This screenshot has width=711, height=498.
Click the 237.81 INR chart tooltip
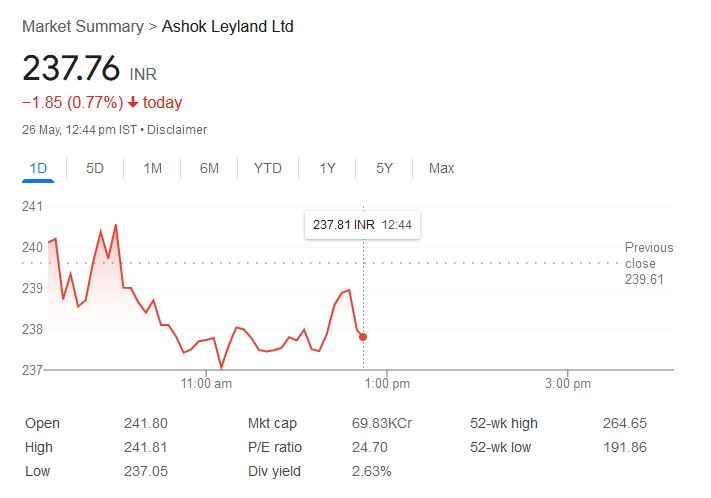click(x=362, y=225)
